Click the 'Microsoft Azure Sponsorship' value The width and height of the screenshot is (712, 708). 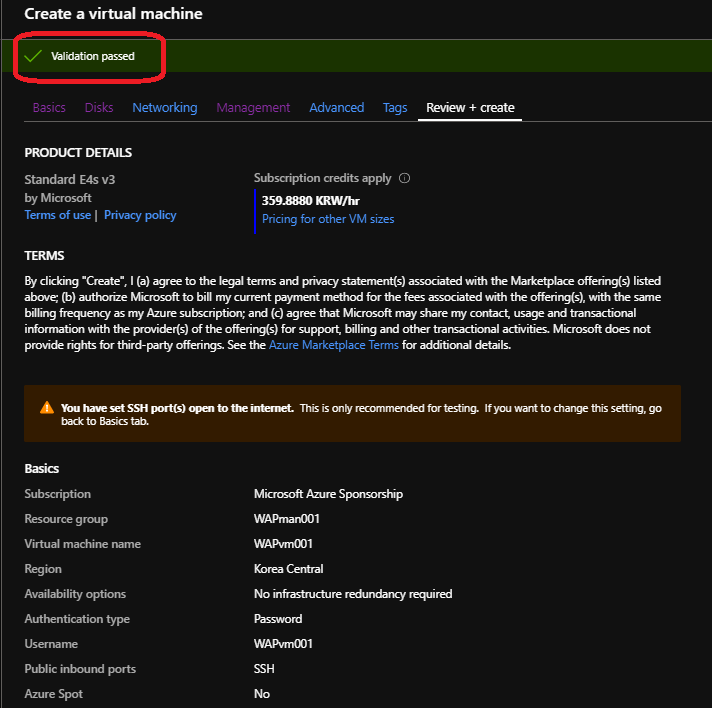click(328, 494)
